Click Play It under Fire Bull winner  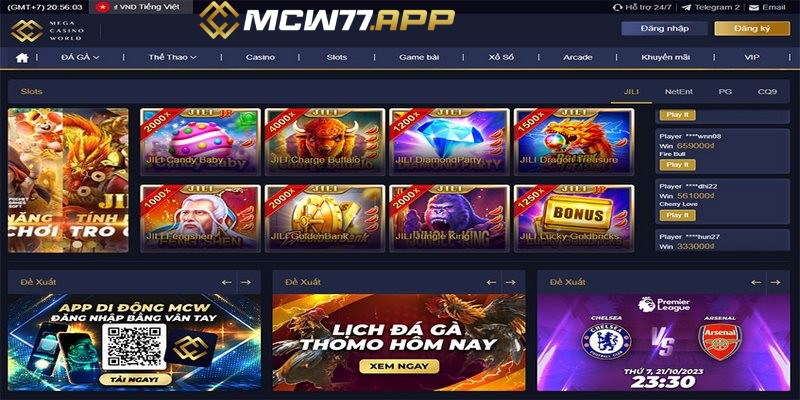(677, 165)
